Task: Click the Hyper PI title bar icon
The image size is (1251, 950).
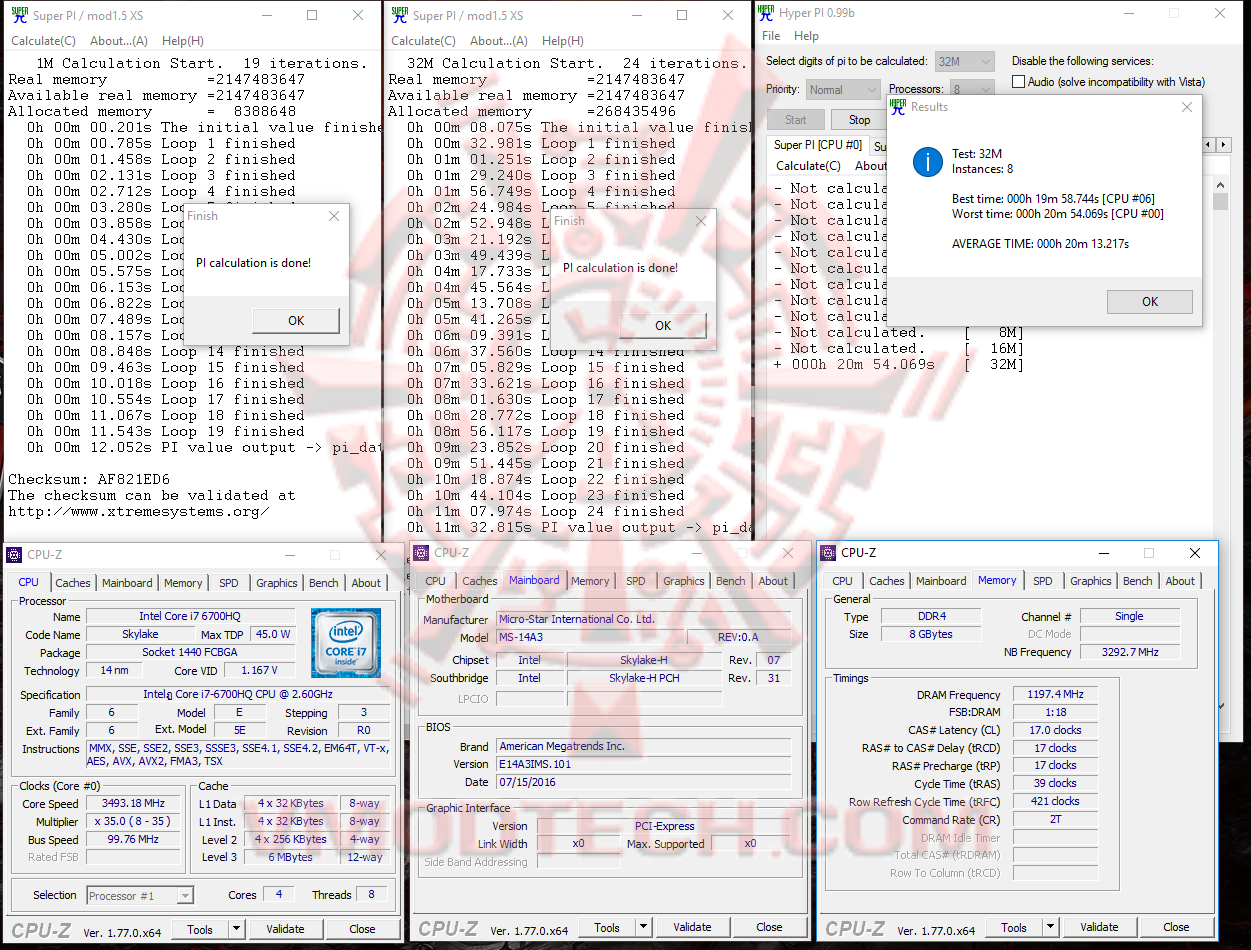Action: pyautogui.click(x=766, y=13)
